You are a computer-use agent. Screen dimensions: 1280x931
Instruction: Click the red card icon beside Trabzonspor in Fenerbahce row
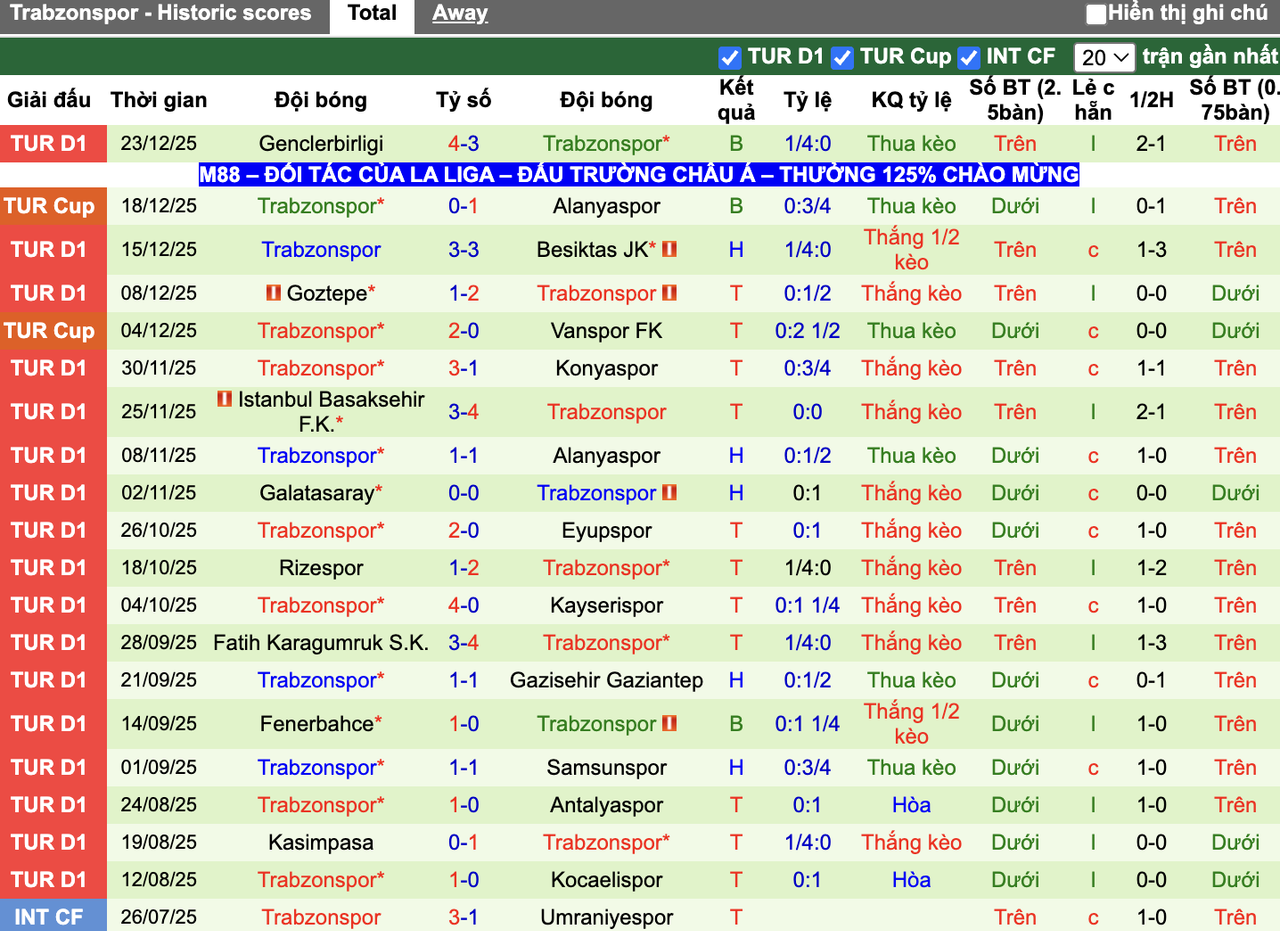pyautogui.click(x=667, y=724)
